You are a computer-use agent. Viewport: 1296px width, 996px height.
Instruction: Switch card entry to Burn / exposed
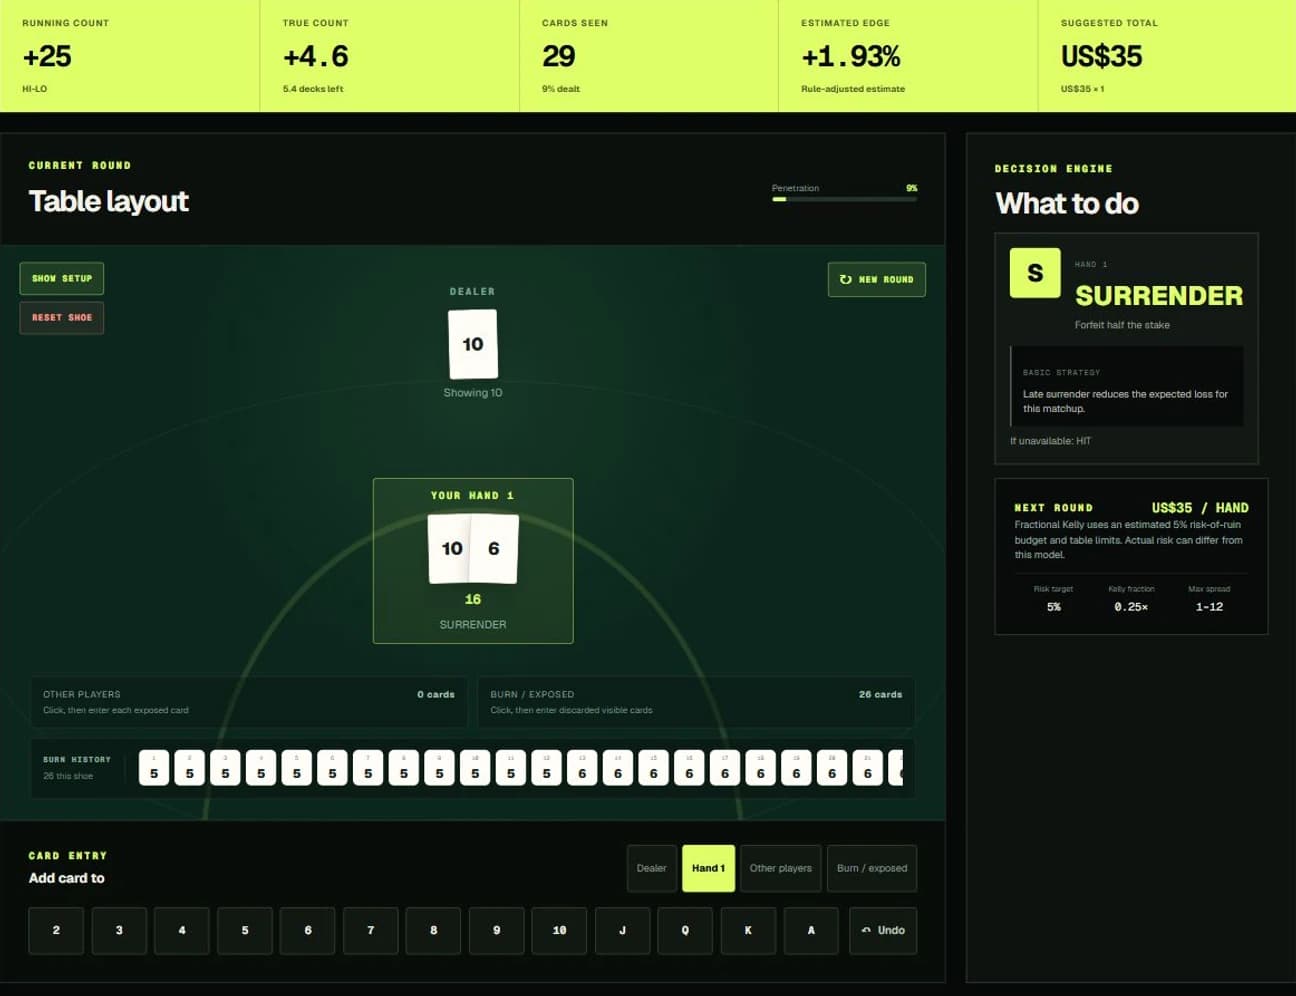(x=872, y=868)
